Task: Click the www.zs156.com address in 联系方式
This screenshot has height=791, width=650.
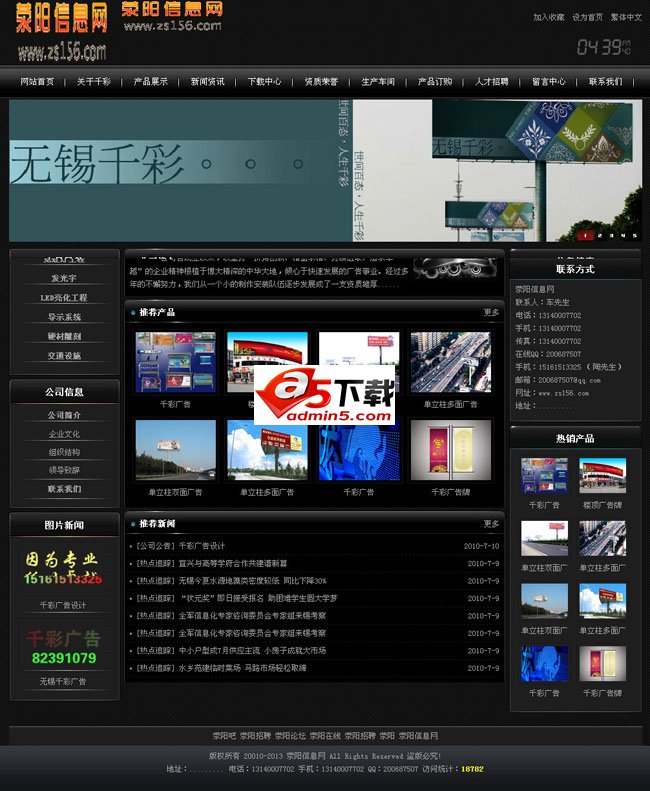Action: click(564, 393)
